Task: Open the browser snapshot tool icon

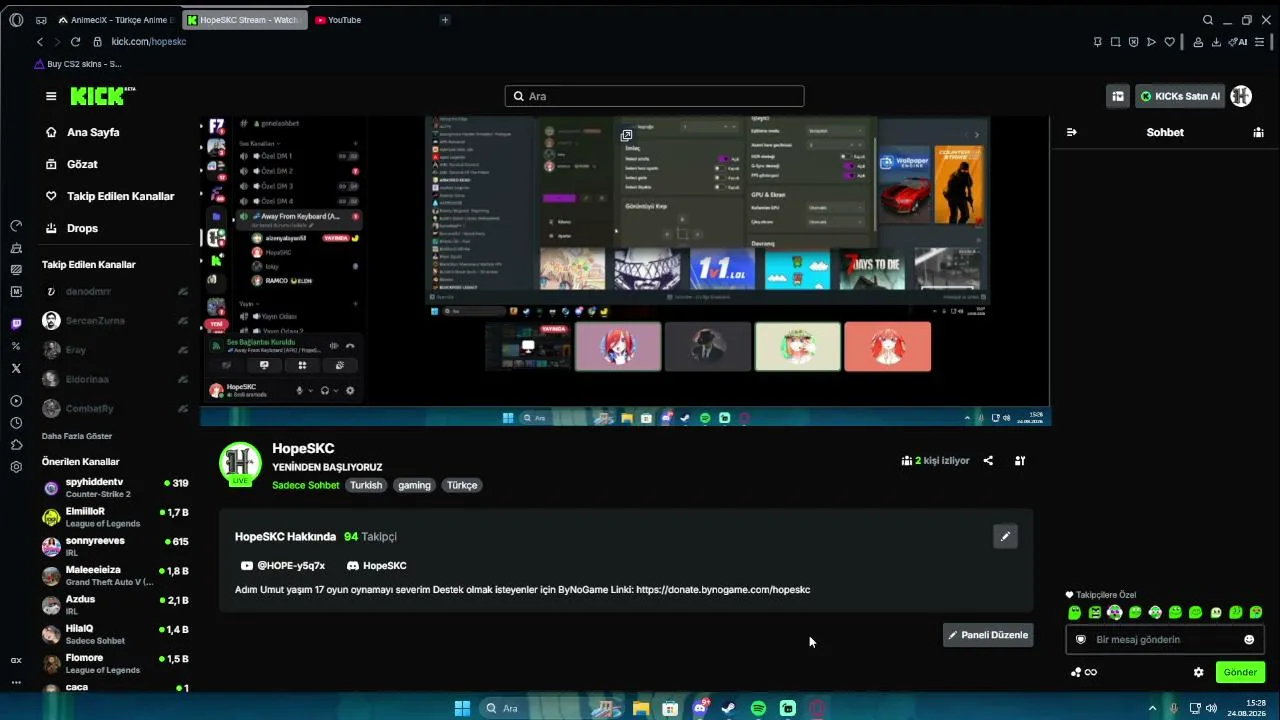Action: click(1115, 42)
